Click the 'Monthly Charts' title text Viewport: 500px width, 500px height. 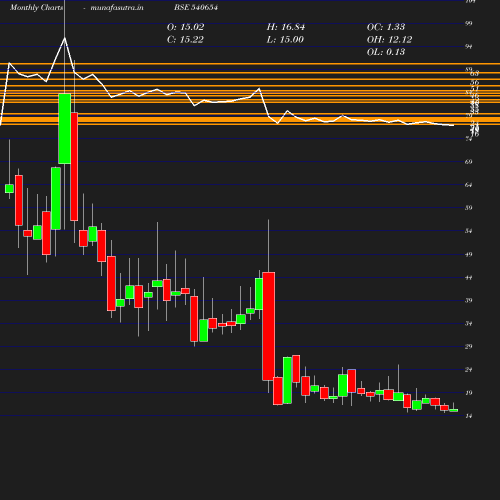point(36,7)
